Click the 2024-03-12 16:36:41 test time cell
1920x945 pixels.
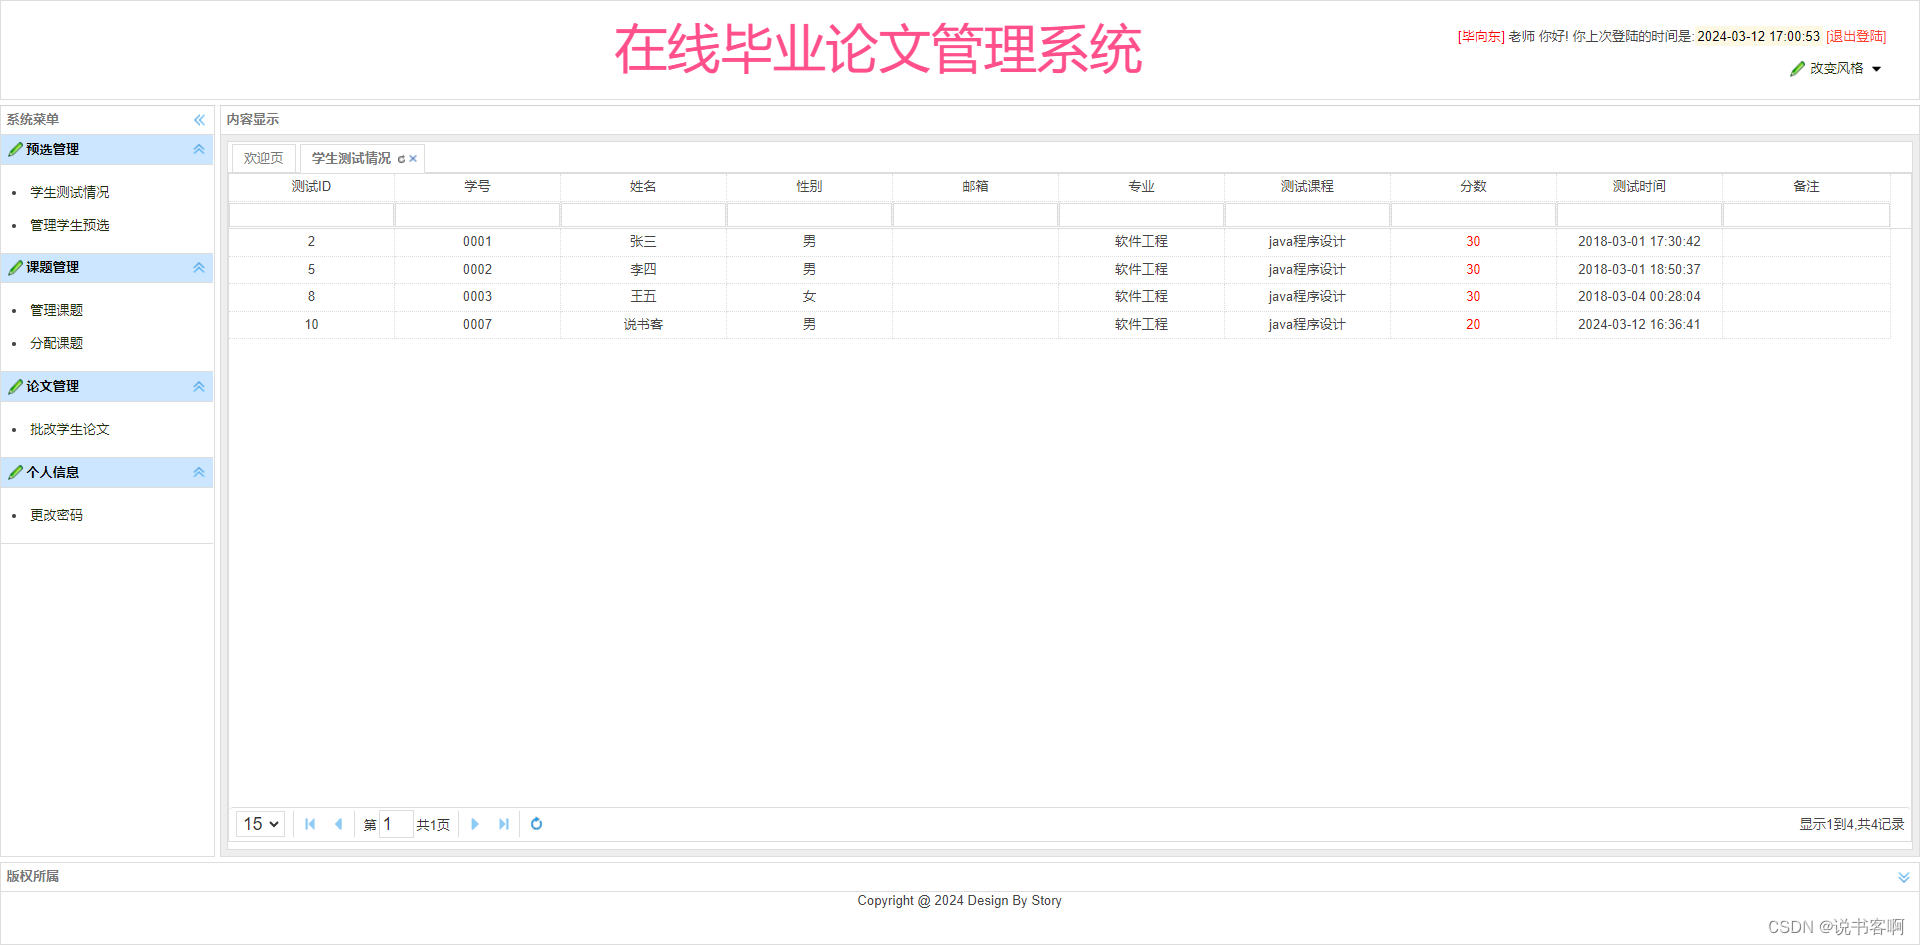pos(1639,325)
